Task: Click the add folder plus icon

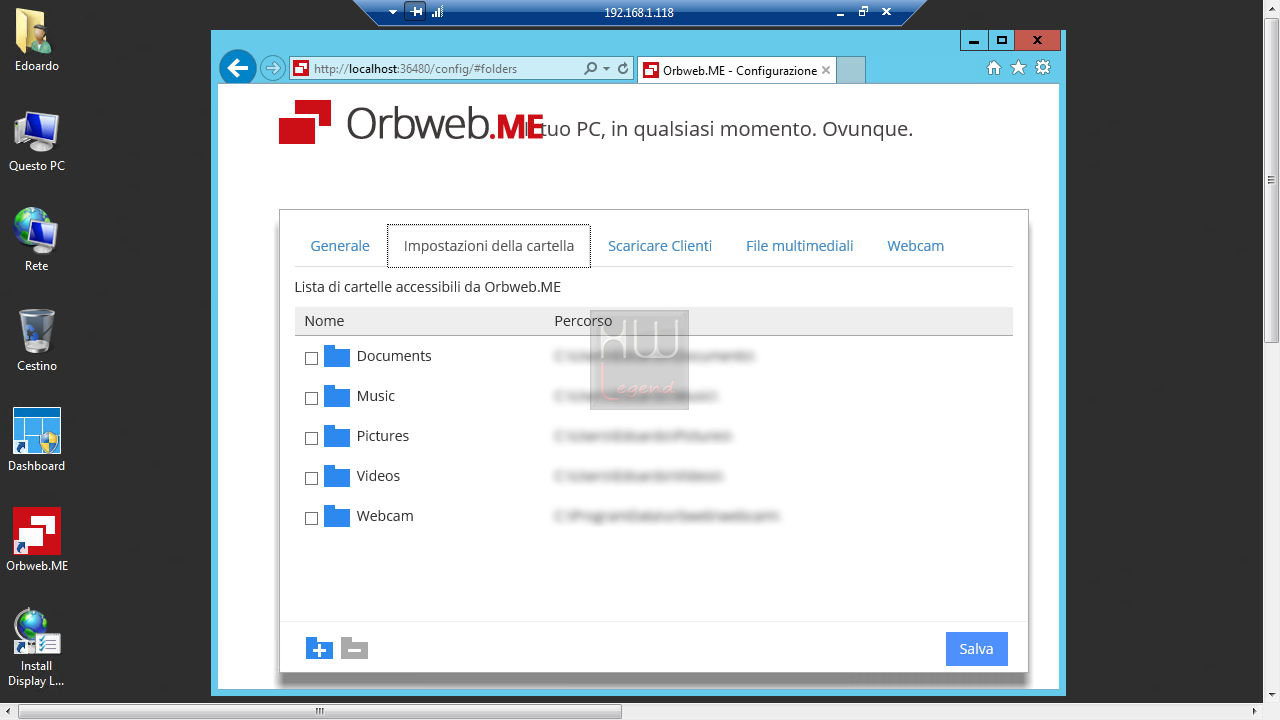Action: (x=319, y=648)
